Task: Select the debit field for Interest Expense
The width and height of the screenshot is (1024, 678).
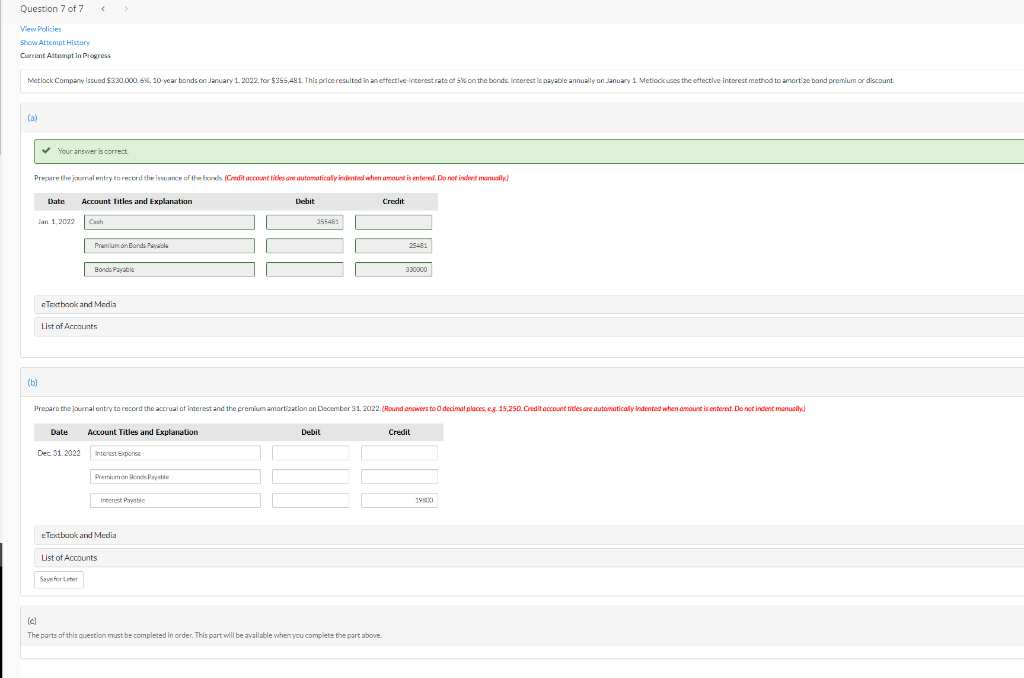Action: tap(310, 453)
